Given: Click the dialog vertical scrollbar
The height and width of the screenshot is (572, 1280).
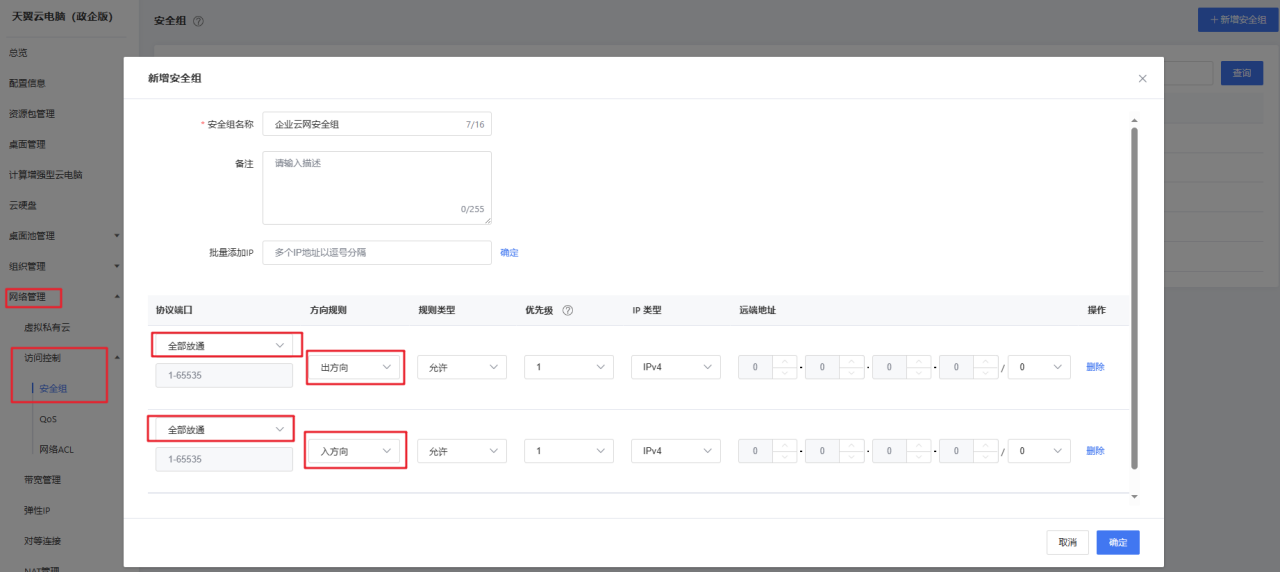Looking at the screenshot, I should click(1134, 297).
